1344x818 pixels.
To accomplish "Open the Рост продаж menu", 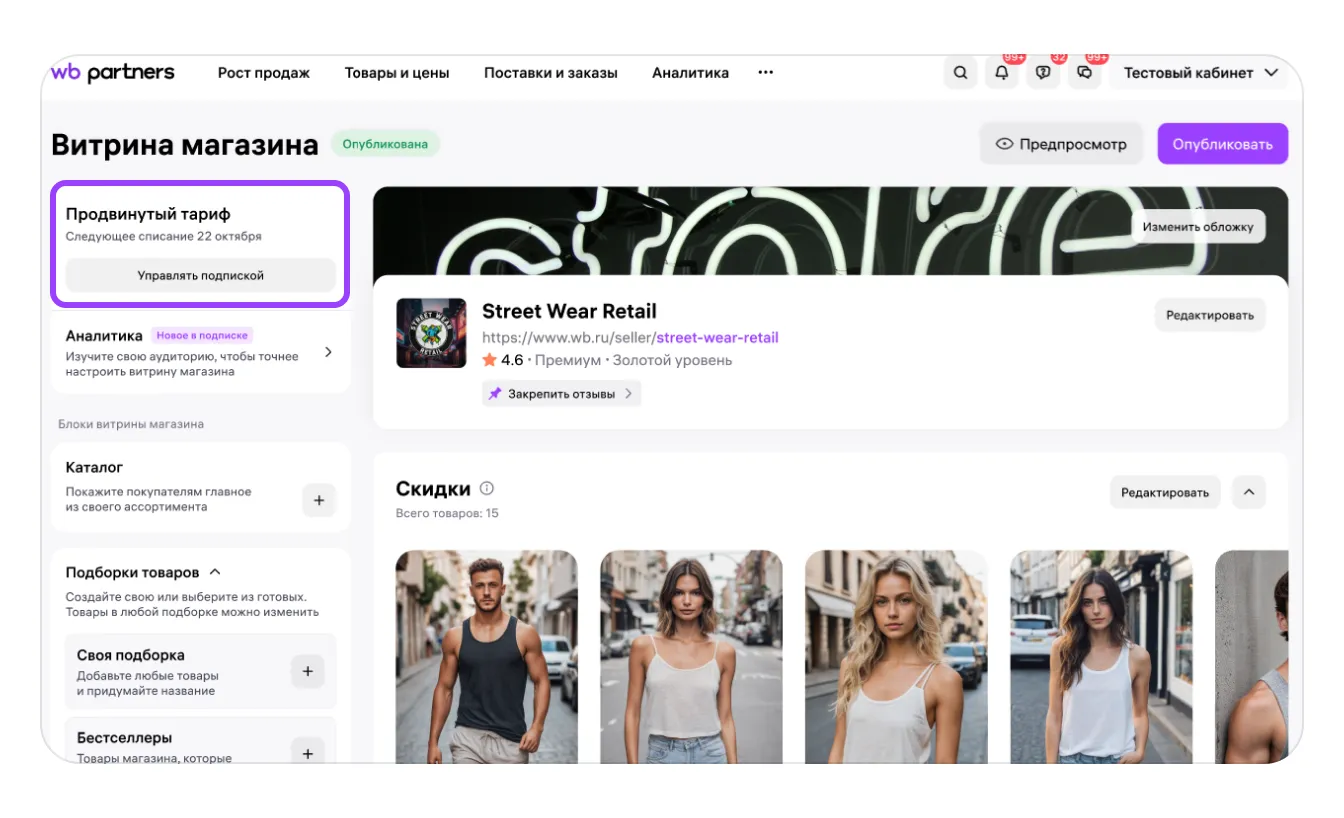I will (264, 73).
